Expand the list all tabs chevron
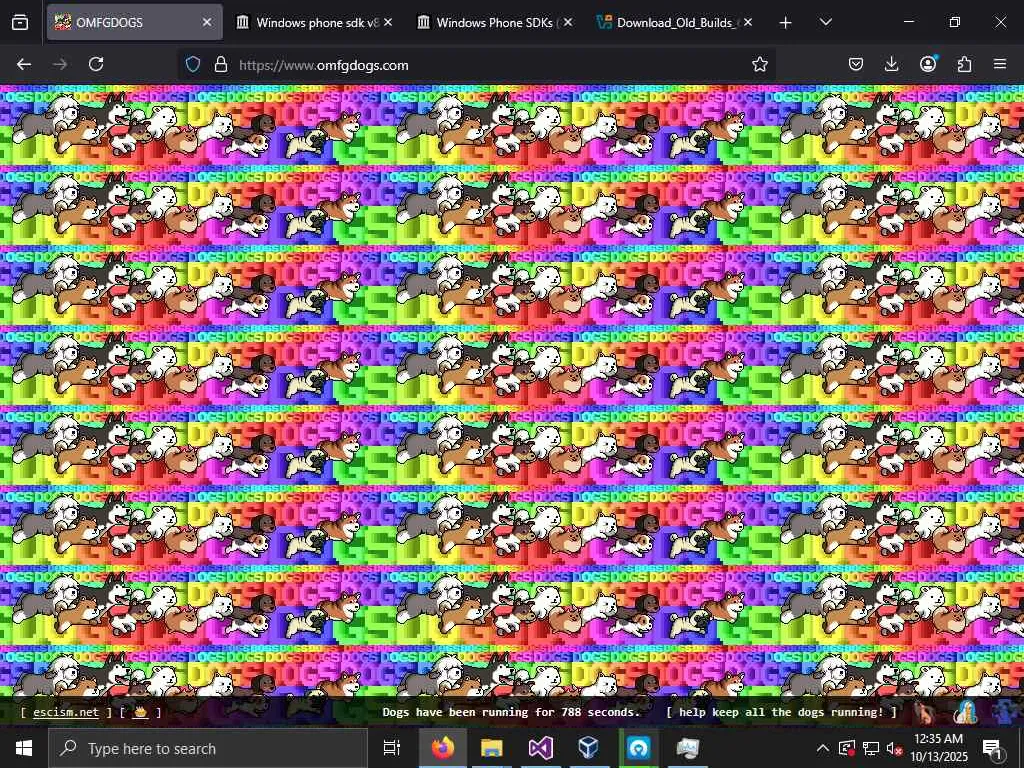The image size is (1024, 768). (825, 22)
